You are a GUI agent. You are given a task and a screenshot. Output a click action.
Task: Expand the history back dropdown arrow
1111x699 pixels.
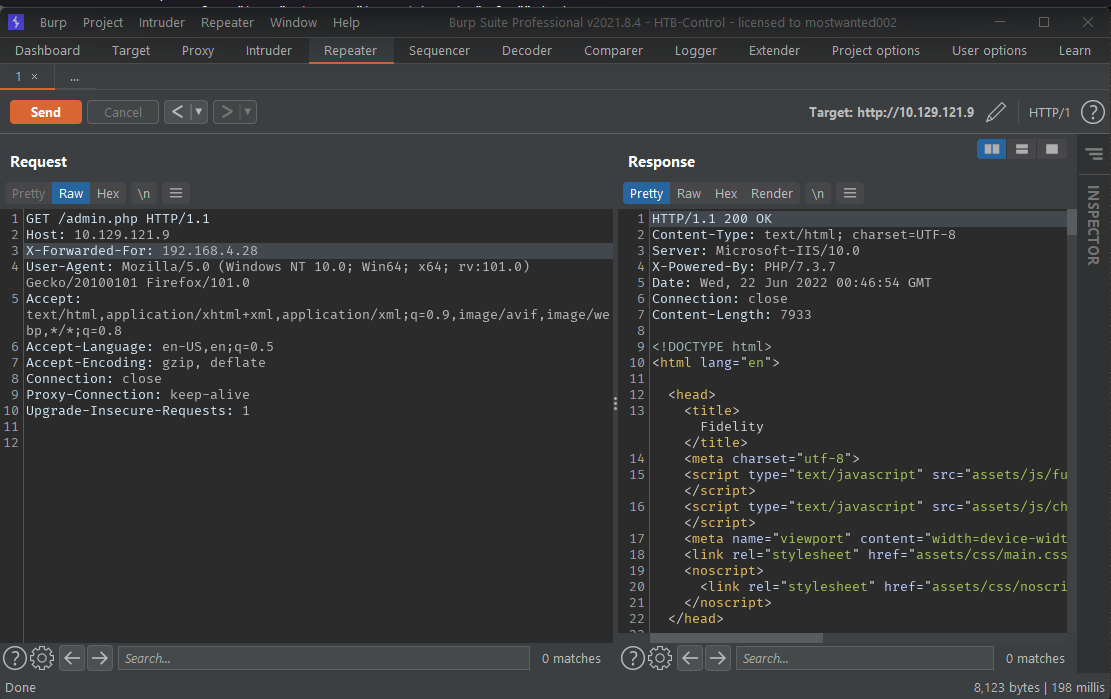(x=199, y=112)
